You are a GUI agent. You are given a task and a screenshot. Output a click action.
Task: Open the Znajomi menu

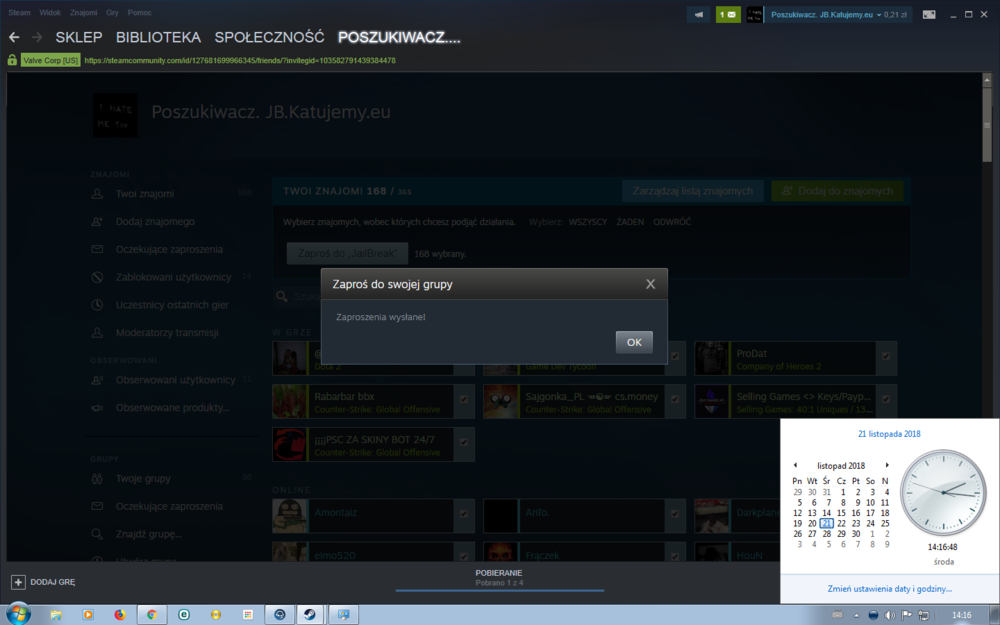point(84,13)
